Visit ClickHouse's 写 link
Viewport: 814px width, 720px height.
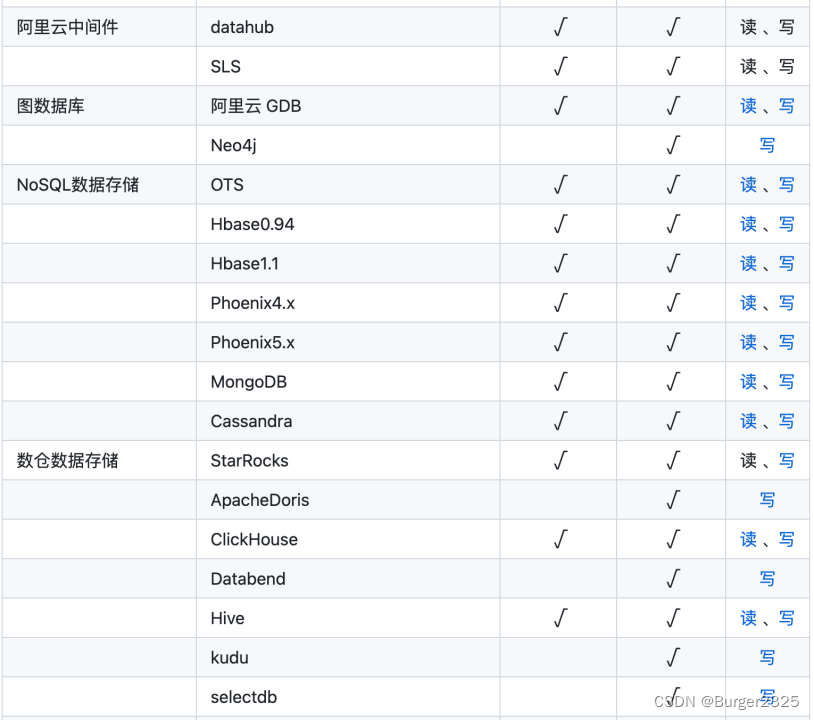click(786, 539)
